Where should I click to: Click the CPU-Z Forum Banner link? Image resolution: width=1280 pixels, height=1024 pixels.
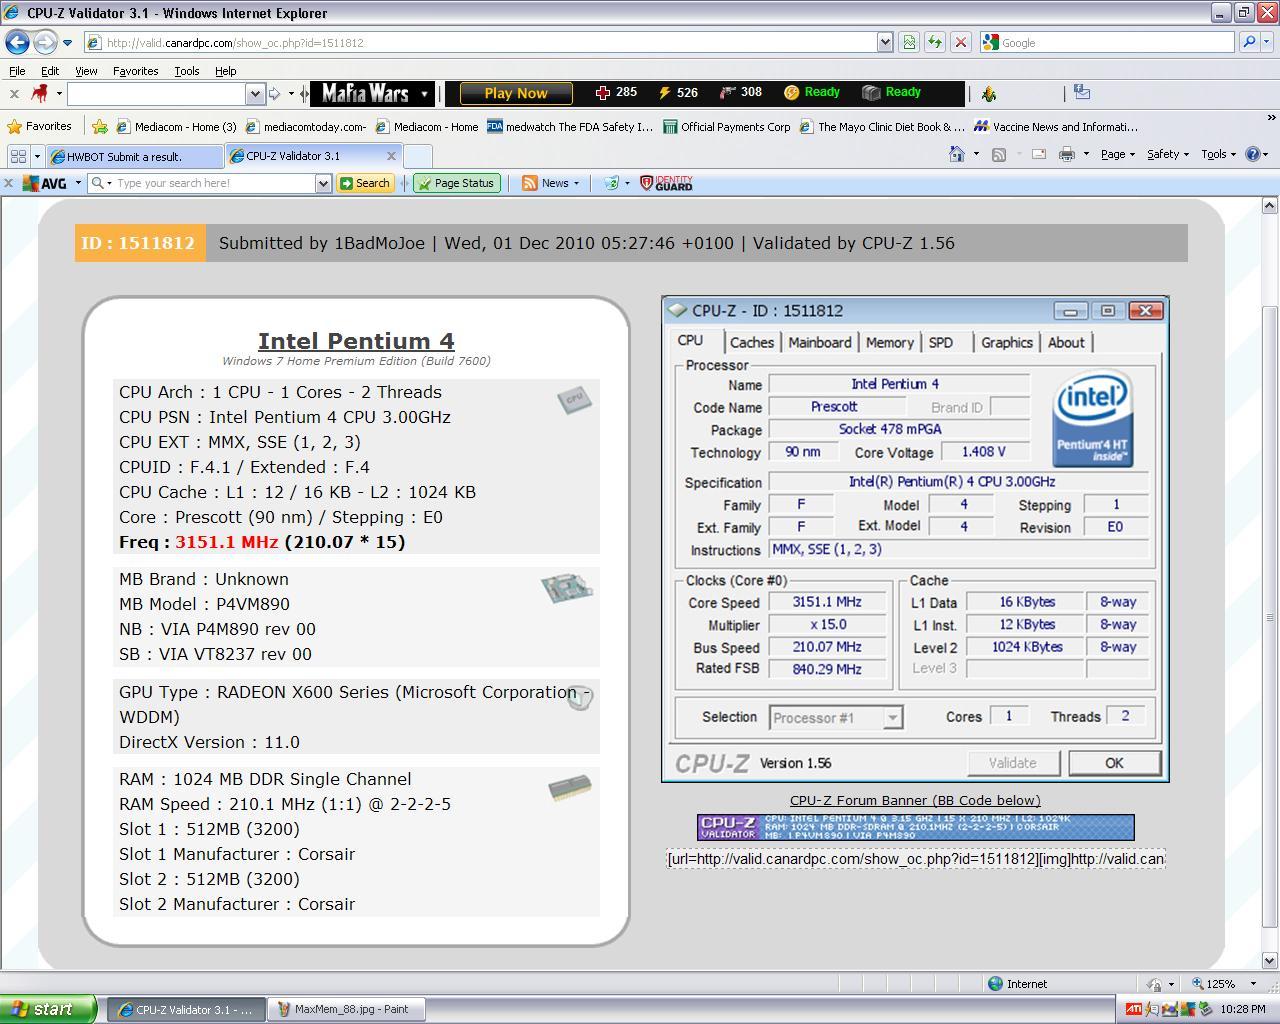[x=915, y=800]
